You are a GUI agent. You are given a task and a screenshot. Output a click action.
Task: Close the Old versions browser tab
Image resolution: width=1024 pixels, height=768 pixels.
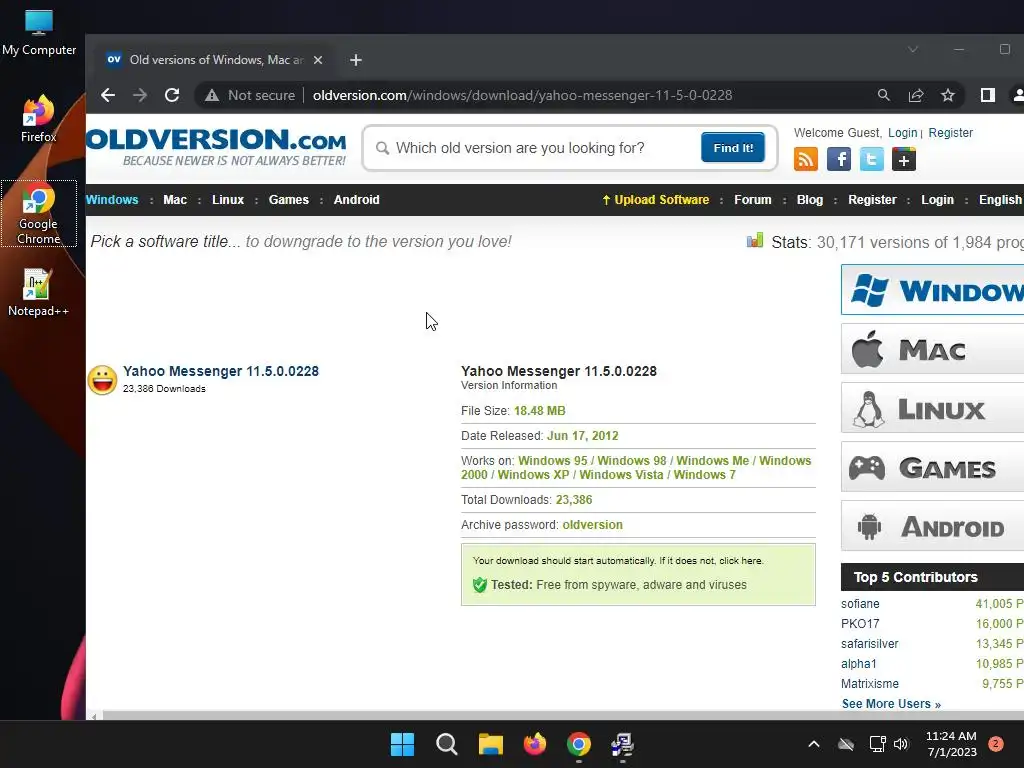point(318,60)
